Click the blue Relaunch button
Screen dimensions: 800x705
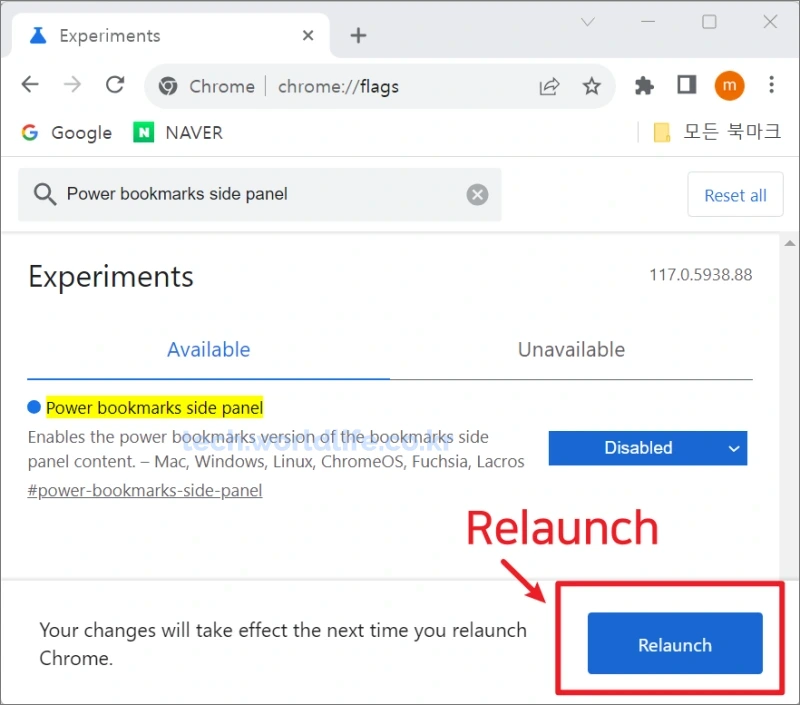coord(675,643)
